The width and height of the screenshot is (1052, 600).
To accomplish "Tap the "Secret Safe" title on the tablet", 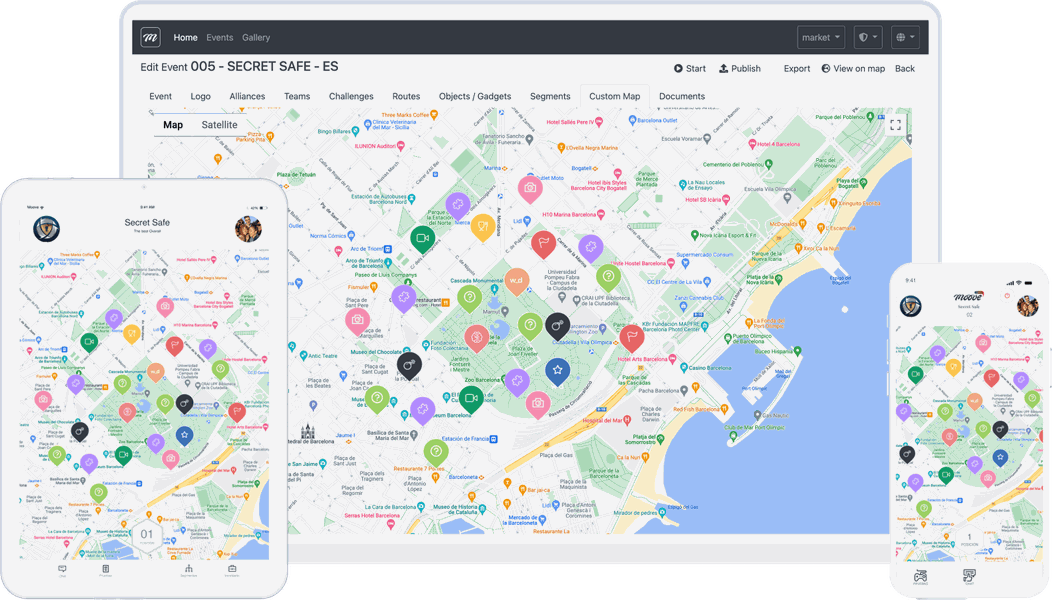I will [x=147, y=222].
